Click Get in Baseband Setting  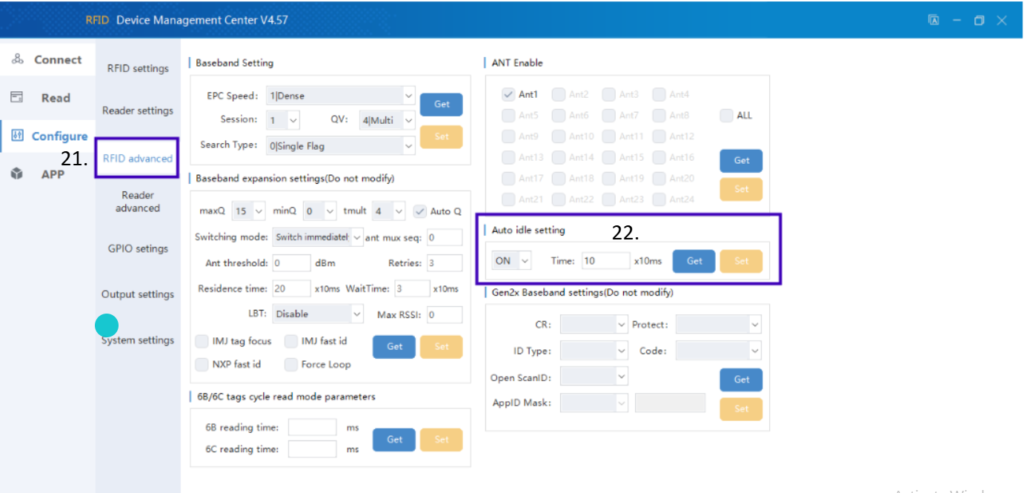441,104
